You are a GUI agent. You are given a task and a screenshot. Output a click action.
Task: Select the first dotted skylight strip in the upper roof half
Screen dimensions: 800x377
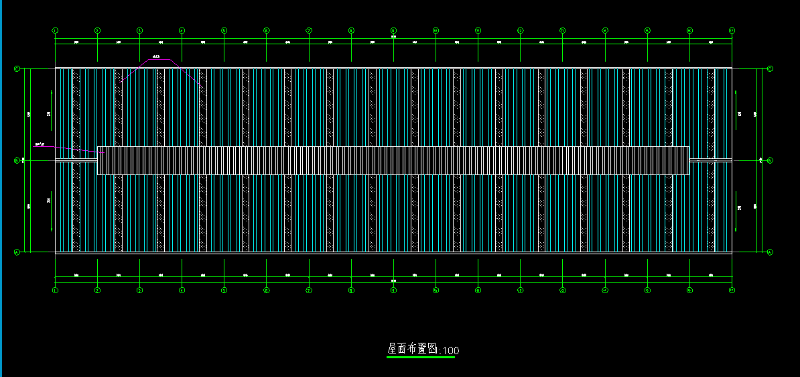[x=77, y=107]
